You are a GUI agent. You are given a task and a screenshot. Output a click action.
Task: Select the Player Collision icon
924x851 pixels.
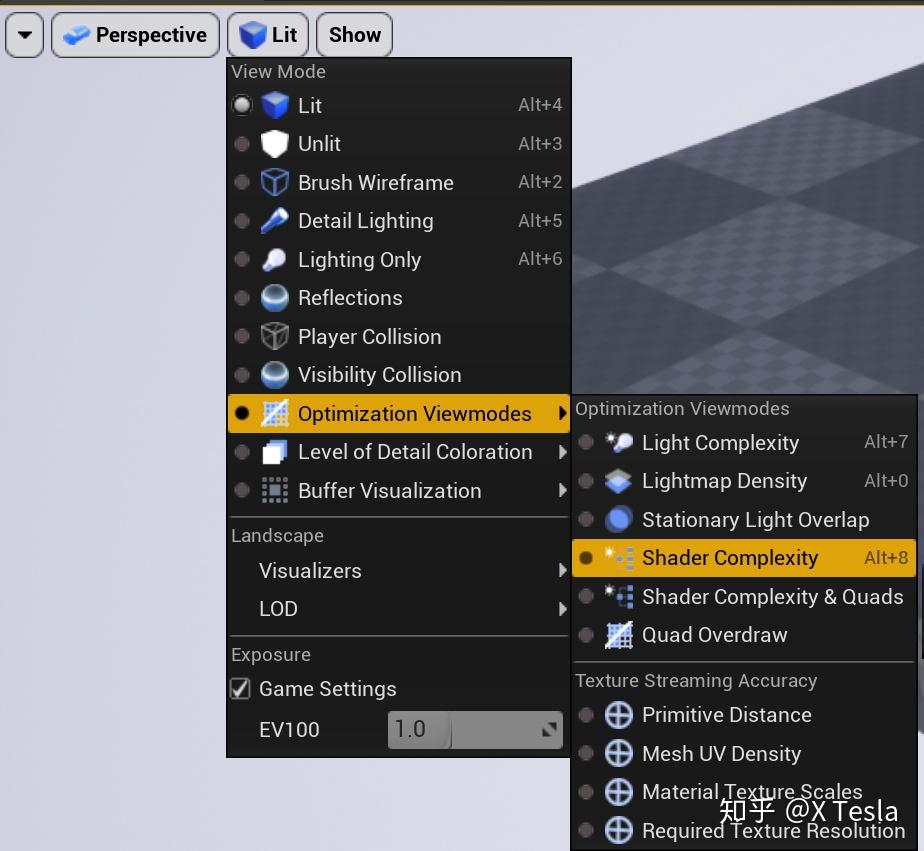(273, 336)
